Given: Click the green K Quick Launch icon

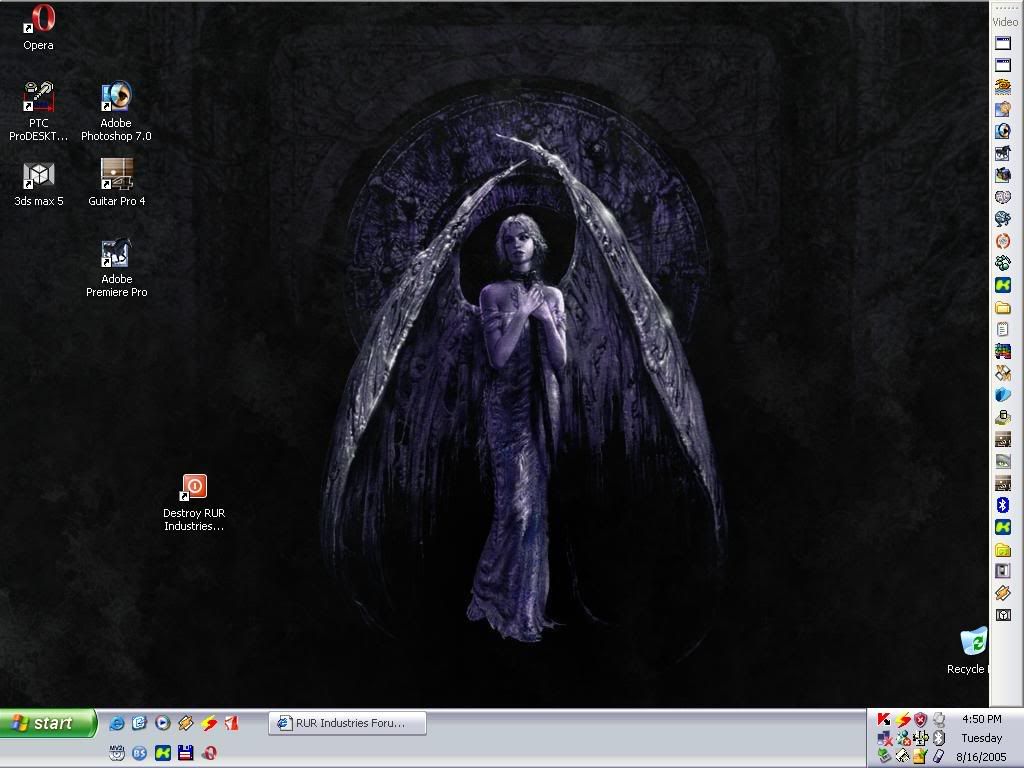Looking at the screenshot, I should 163,753.
